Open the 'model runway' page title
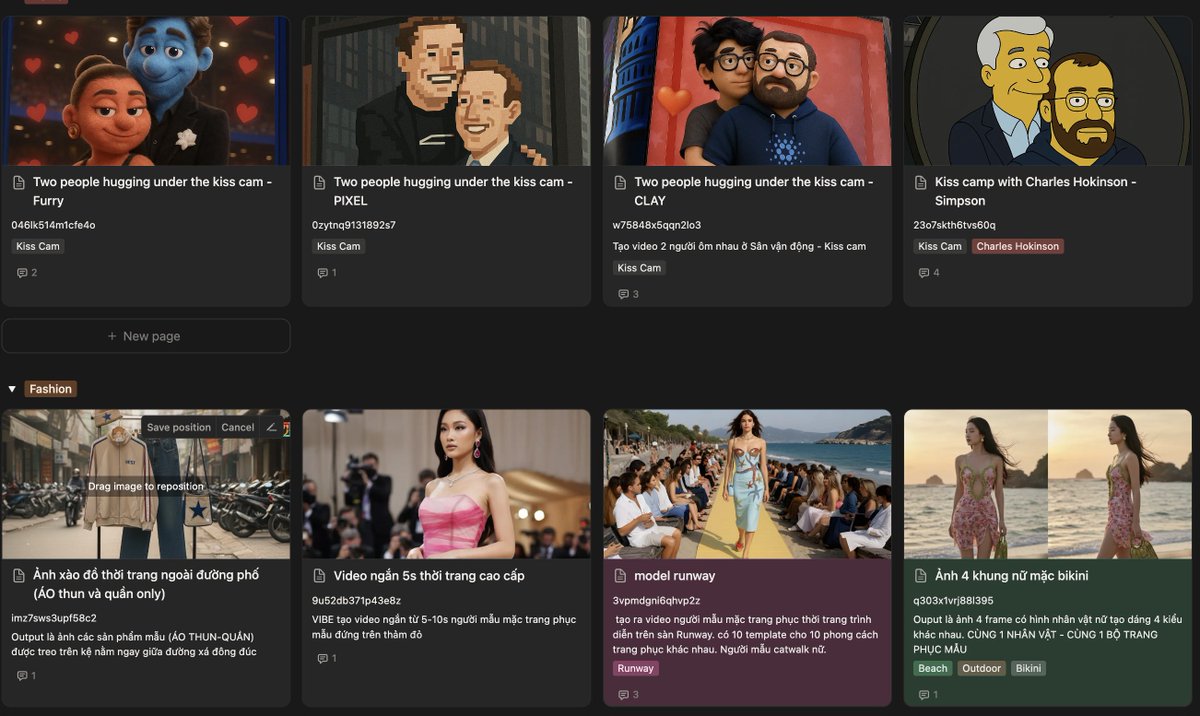 pos(675,576)
